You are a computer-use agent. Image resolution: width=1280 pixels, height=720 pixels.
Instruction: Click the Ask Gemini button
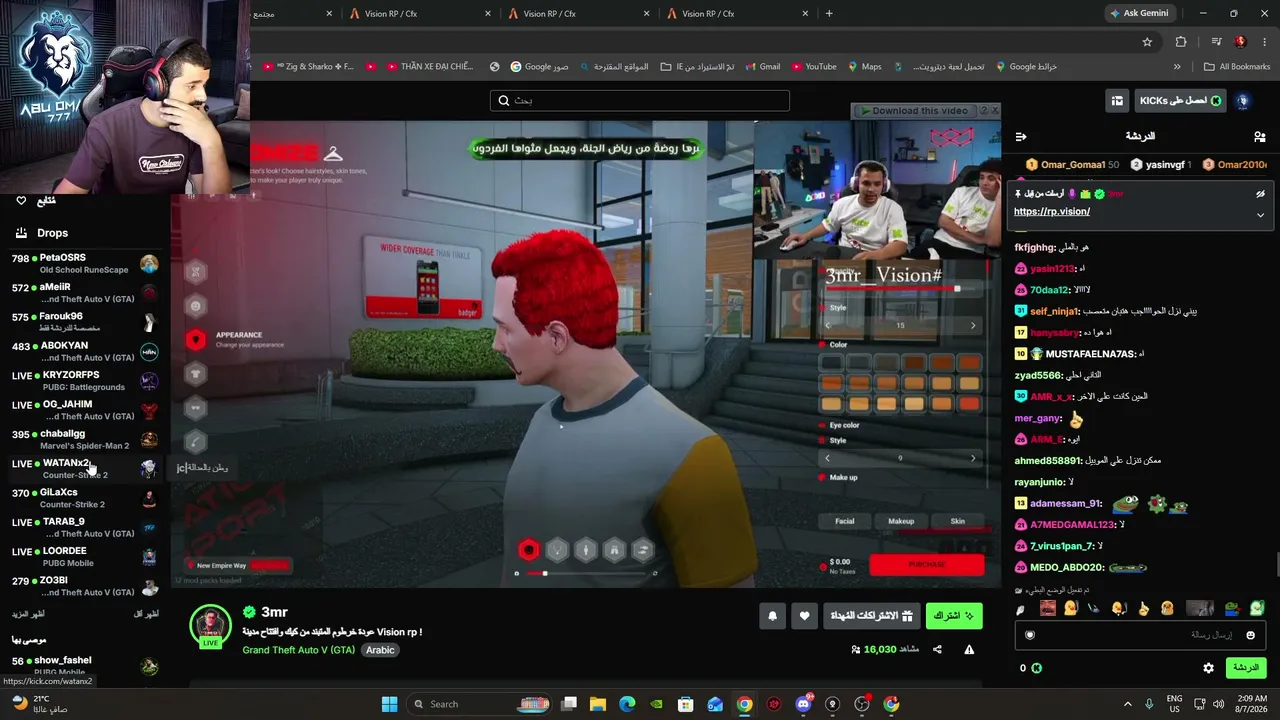1138,13
